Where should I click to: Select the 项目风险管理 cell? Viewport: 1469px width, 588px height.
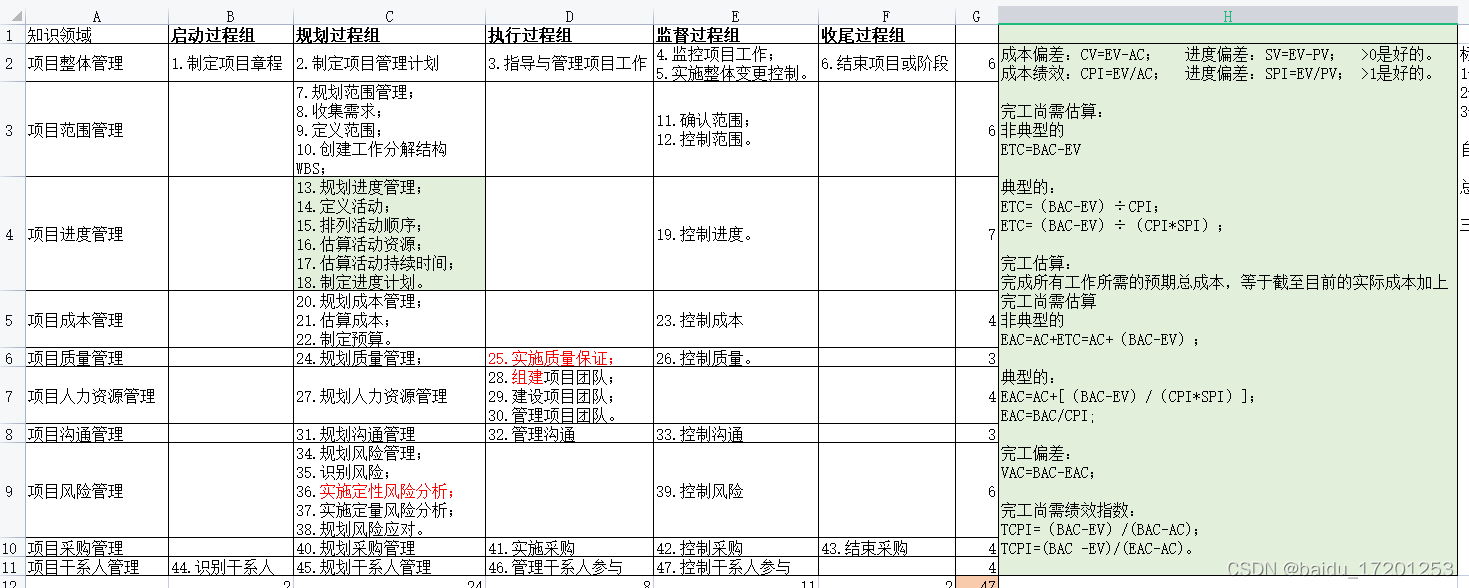point(96,491)
